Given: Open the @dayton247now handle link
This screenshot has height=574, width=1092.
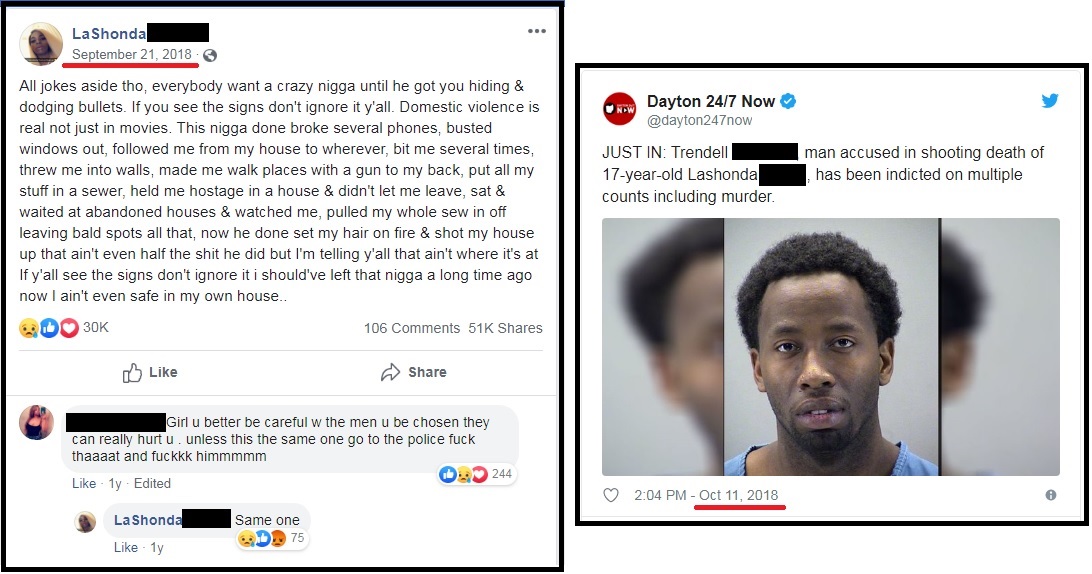Looking at the screenshot, I should (x=699, y=121).
